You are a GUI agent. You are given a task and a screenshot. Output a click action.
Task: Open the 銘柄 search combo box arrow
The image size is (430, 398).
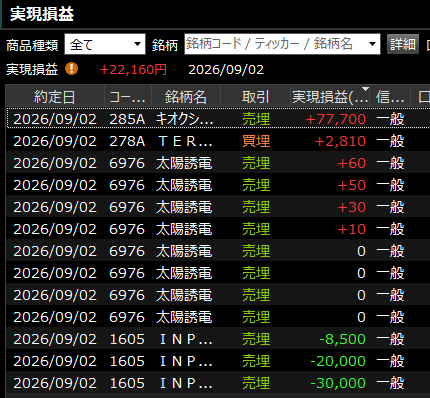point(372,44)
